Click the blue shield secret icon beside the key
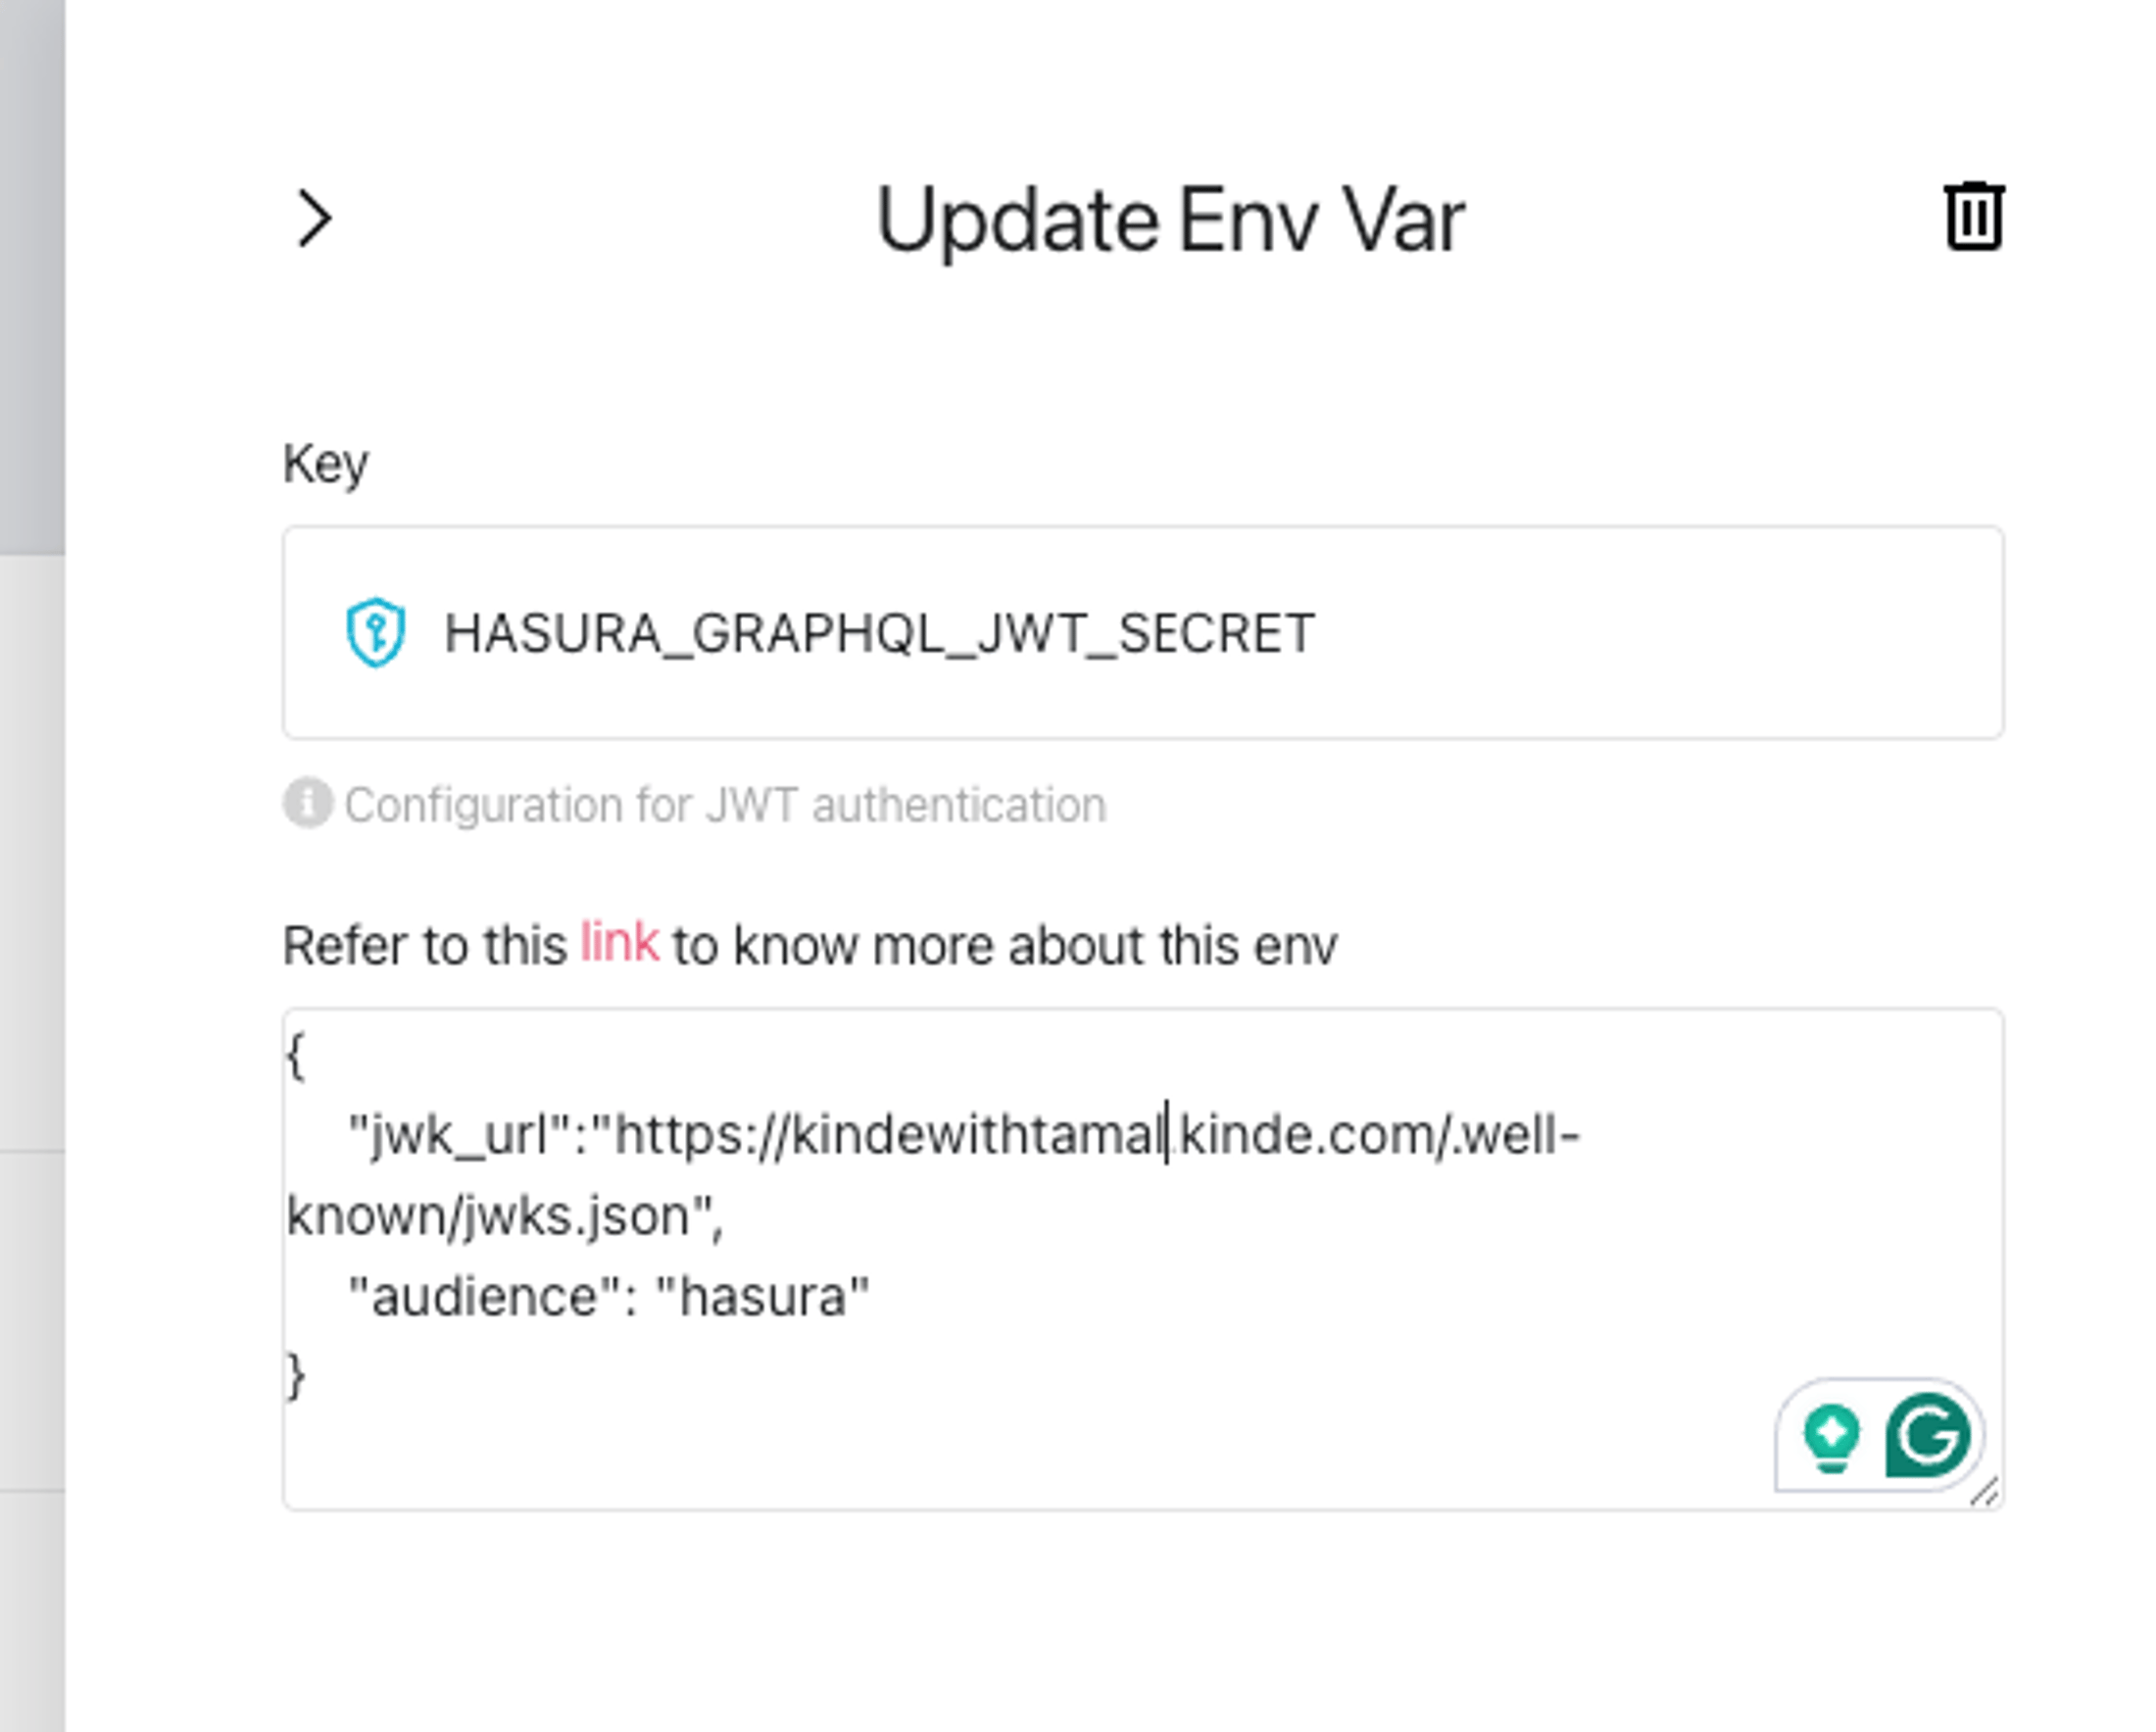This screenshot has height=1732, width=2156. [374, 630]
